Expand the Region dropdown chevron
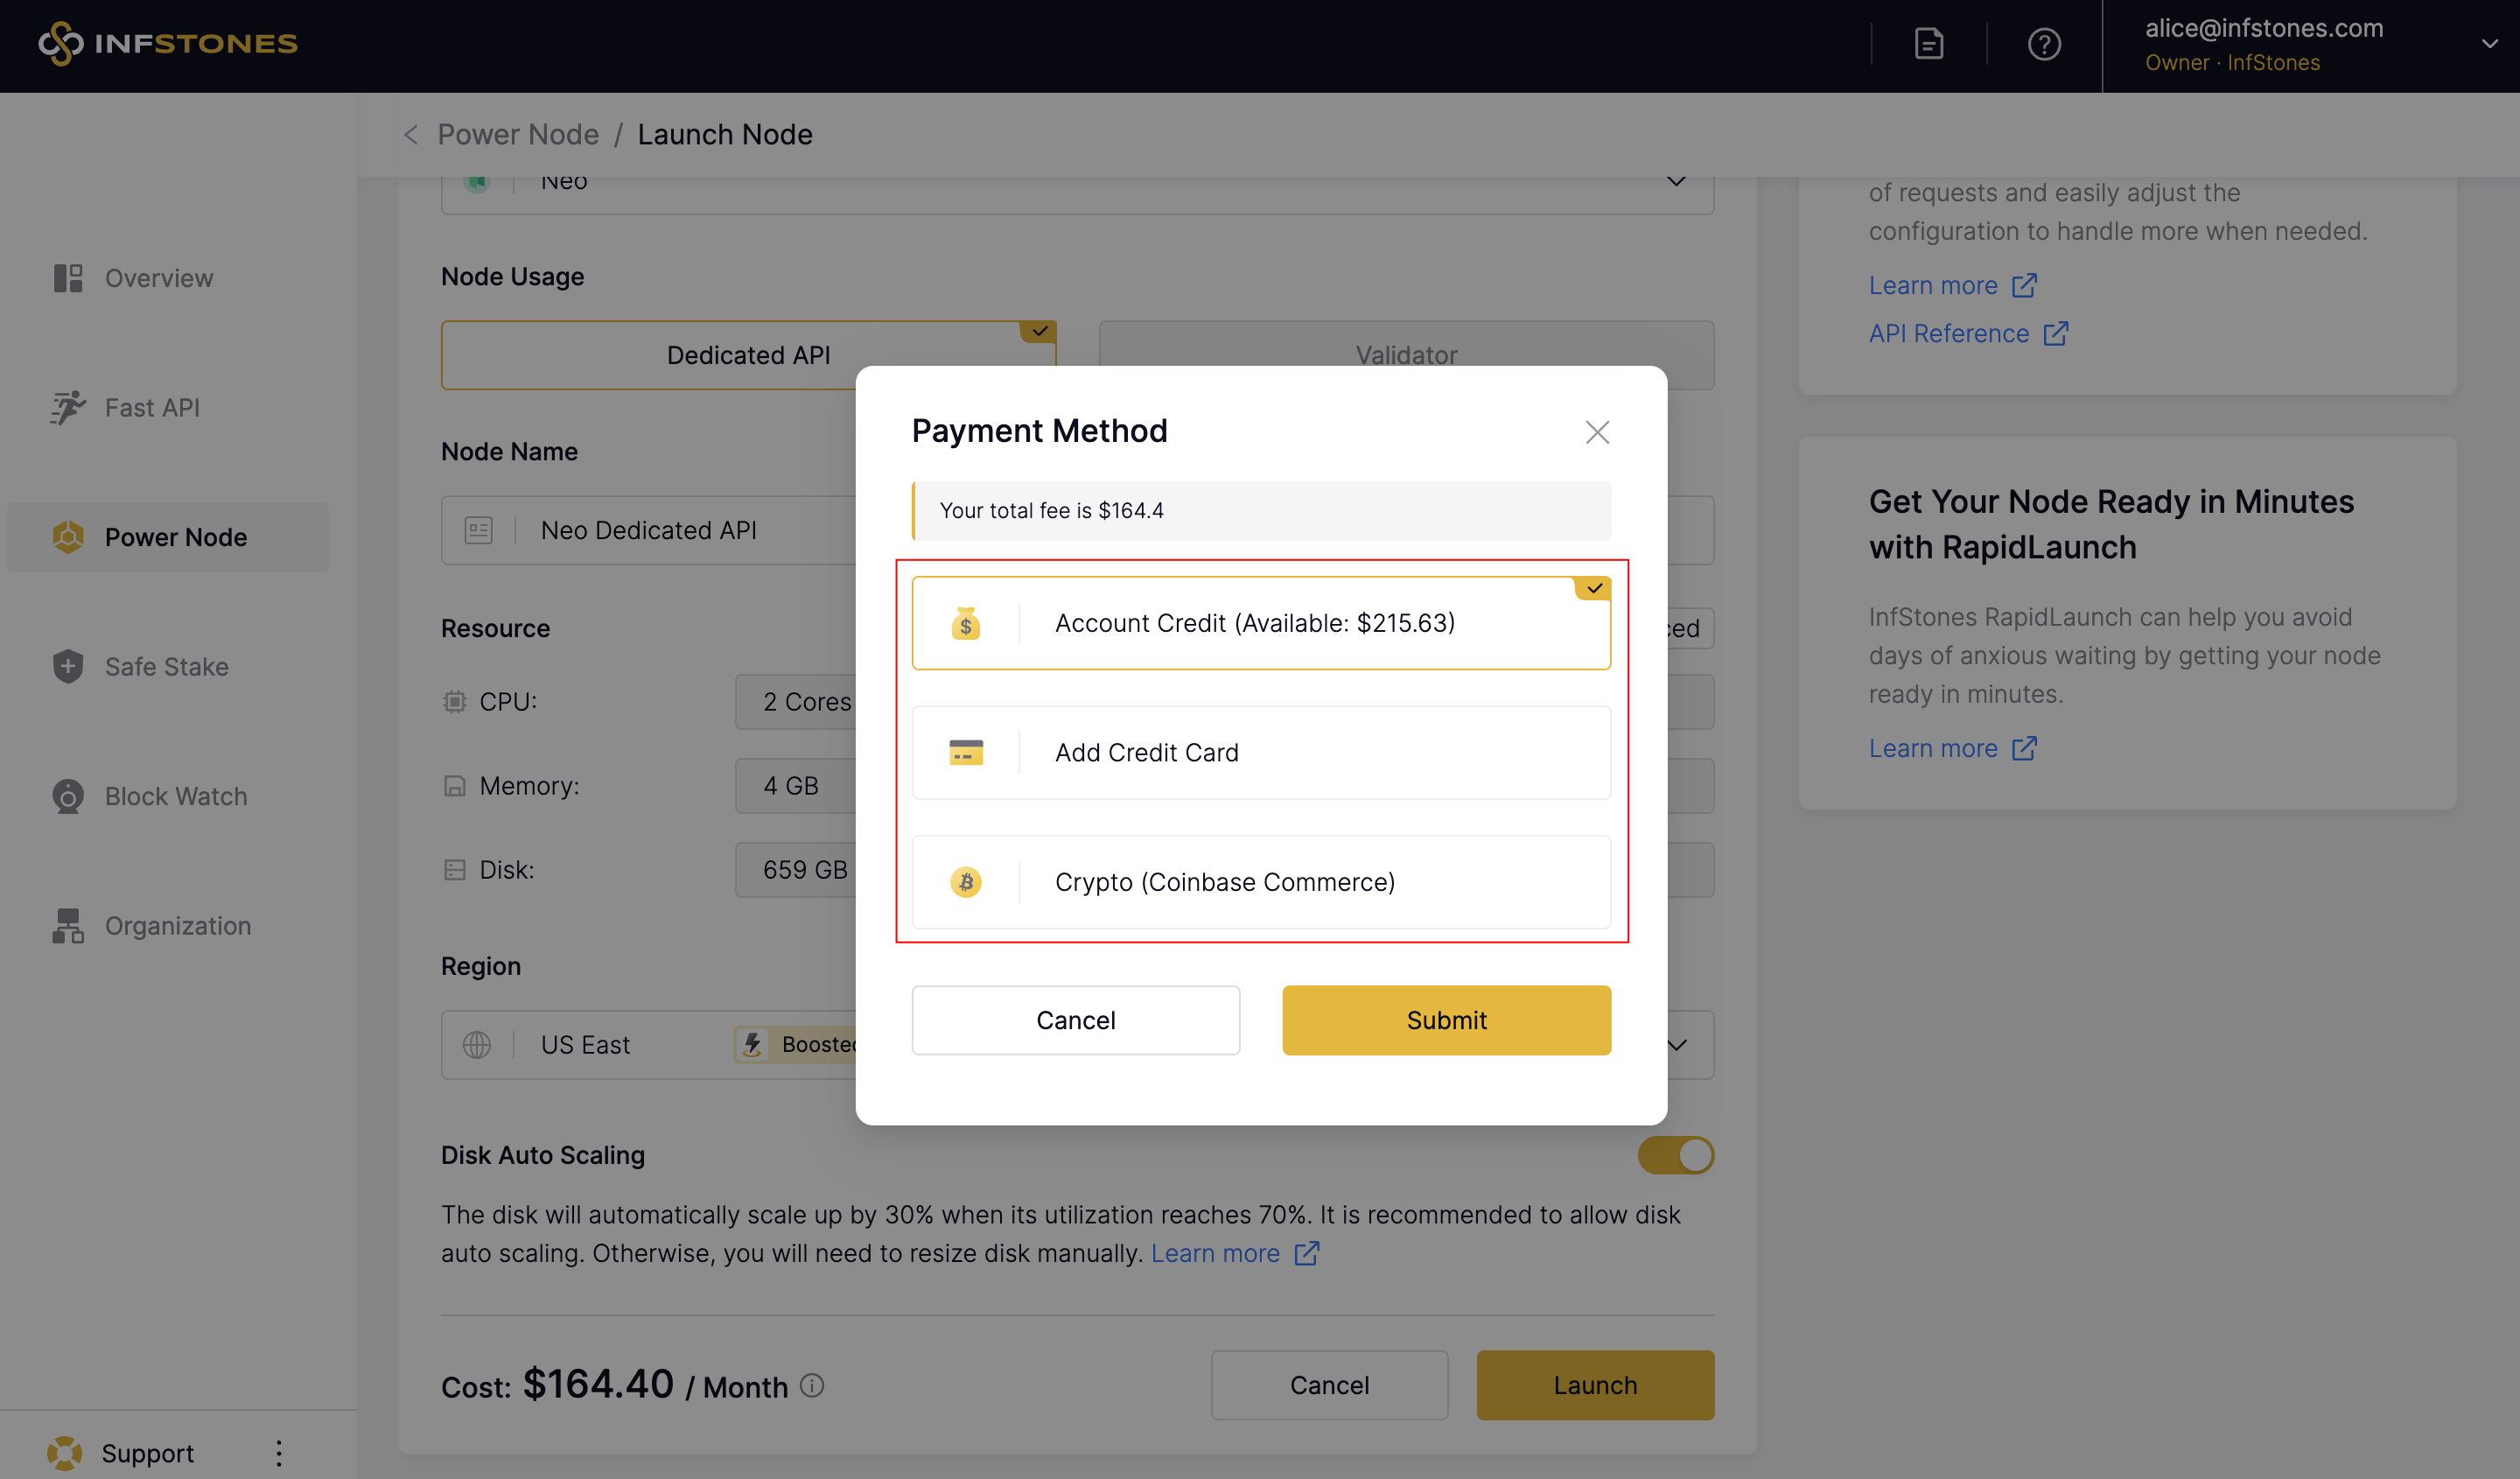The image size is (2520, 1479). click(1677, 1045)
